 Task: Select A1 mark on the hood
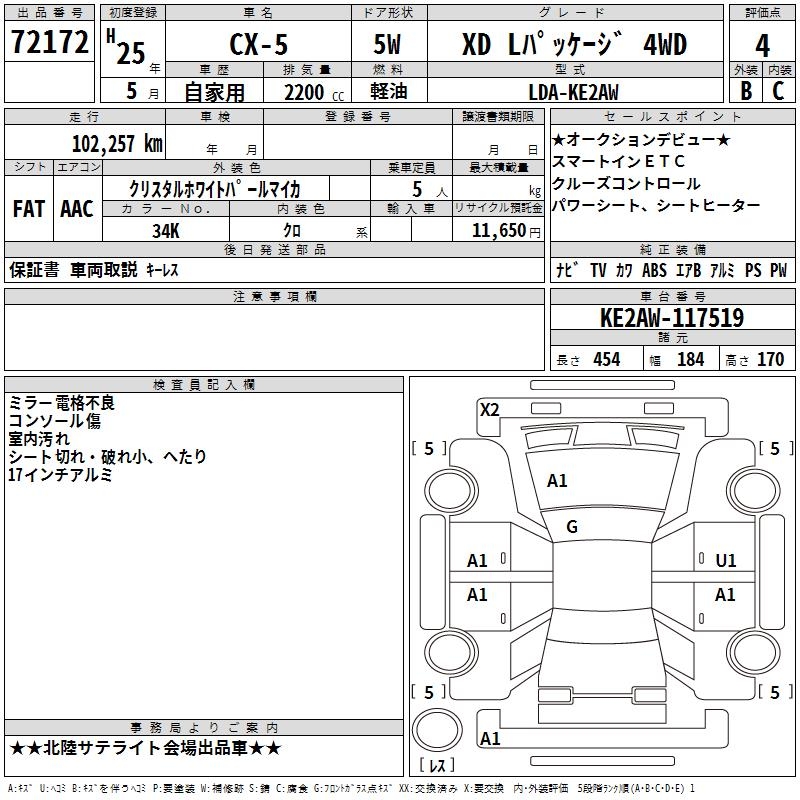557,481
